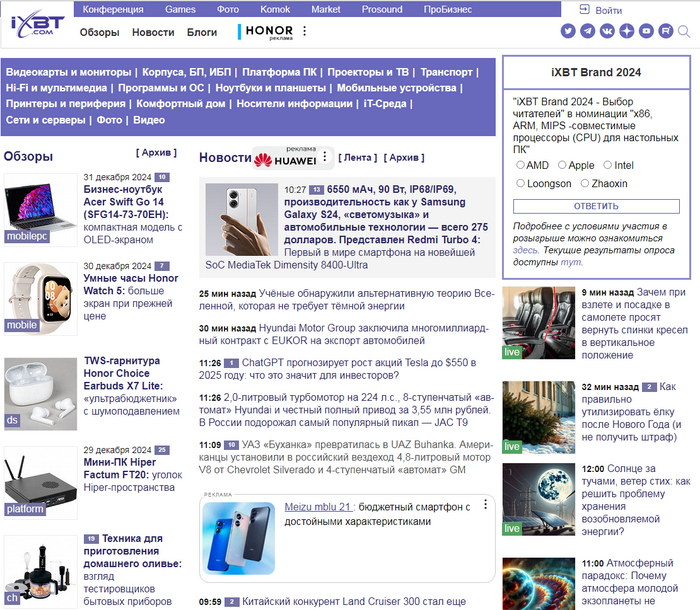Open the Dzen star icon
This screenshot has height=610, width=700.
(627, 31)
